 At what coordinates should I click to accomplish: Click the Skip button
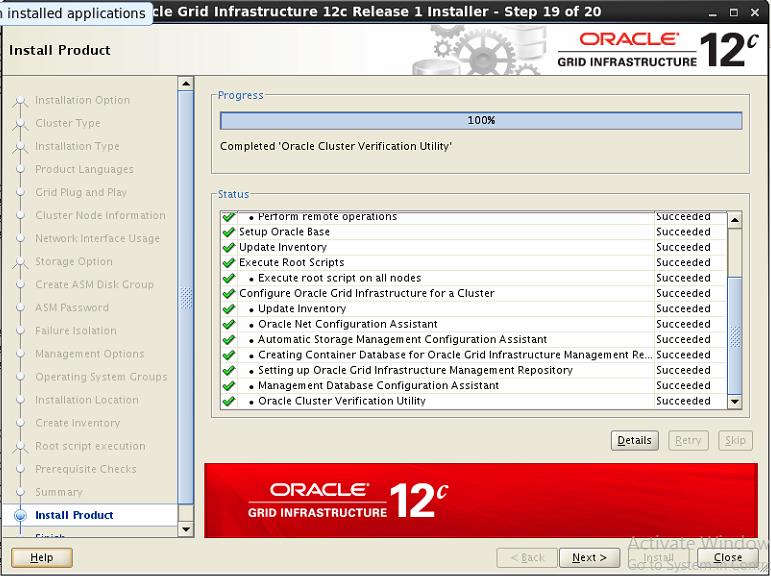click(735, 440)
